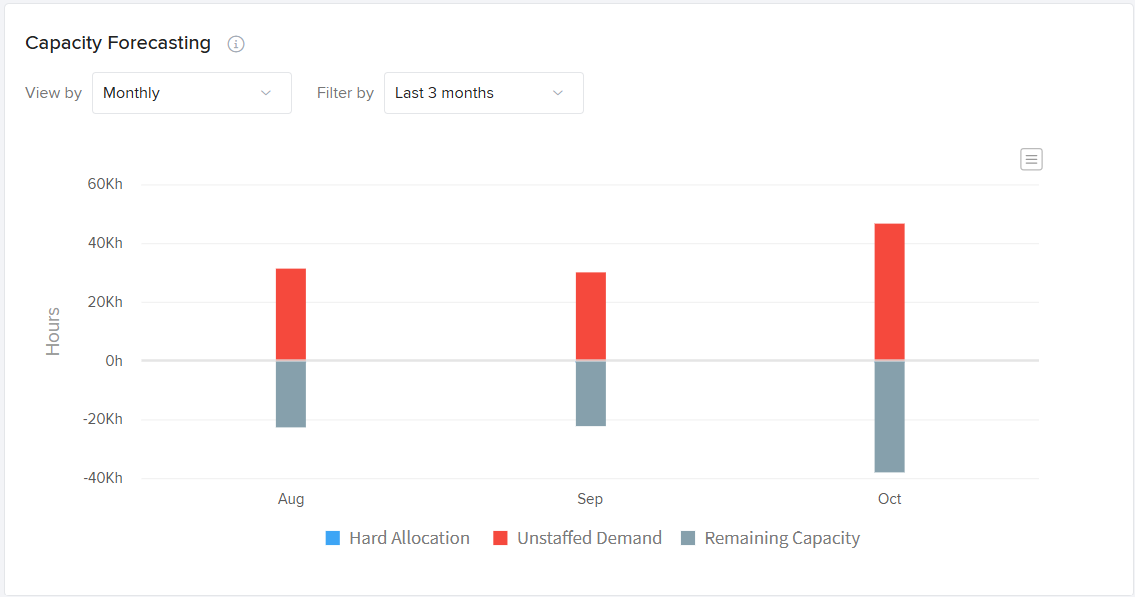This screenshot has height=597, width=1135.
Task: Click the gray Remaining Capacity legend square
Action: point(688,538)
